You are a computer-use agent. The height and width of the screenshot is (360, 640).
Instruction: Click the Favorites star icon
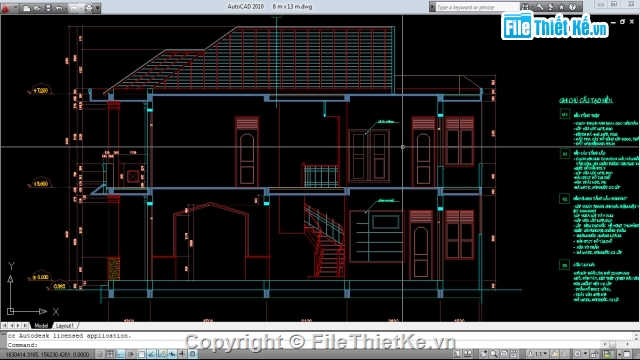click(561, 7)
